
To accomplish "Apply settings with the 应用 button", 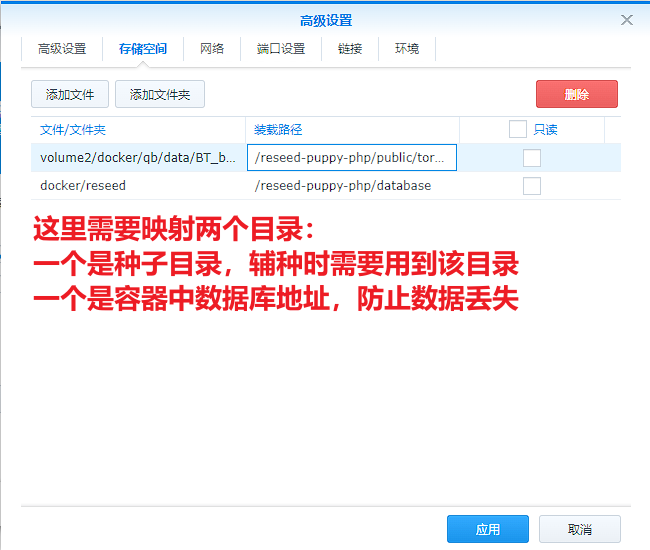I will coord(487,529).
